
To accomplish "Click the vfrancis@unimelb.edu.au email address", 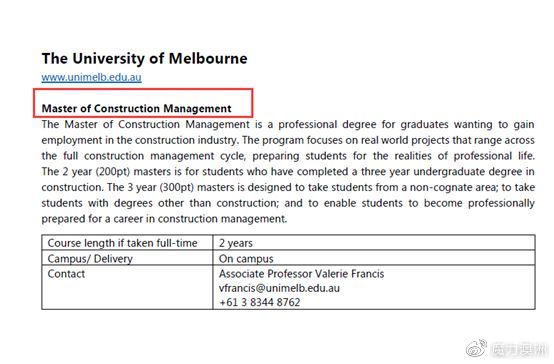I will click(279, 288).
